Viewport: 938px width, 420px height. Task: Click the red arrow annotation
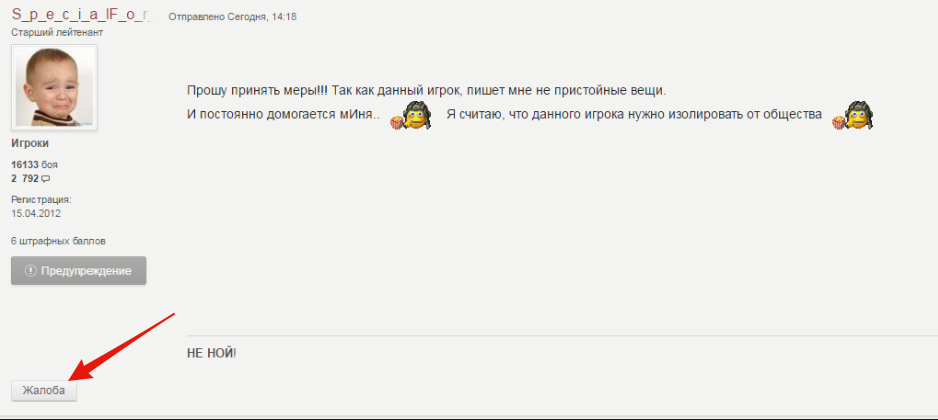click(x=121, y=346)
